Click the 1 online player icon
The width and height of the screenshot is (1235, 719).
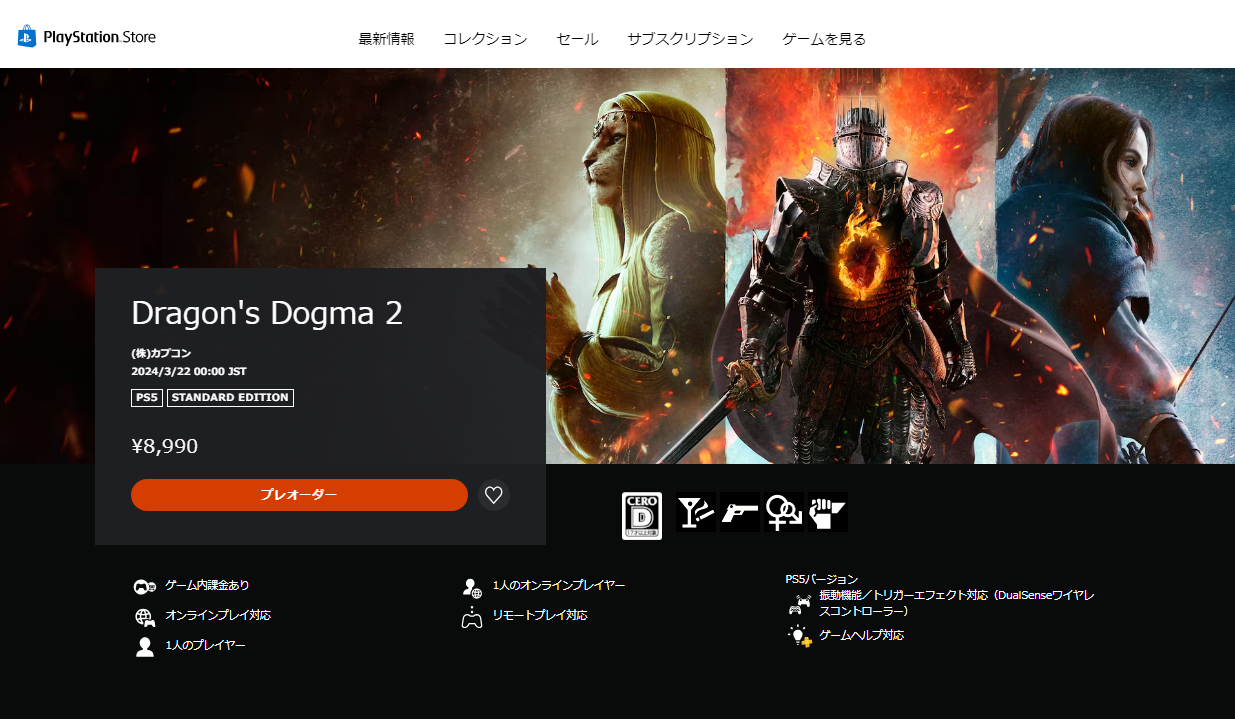(472, 587)
